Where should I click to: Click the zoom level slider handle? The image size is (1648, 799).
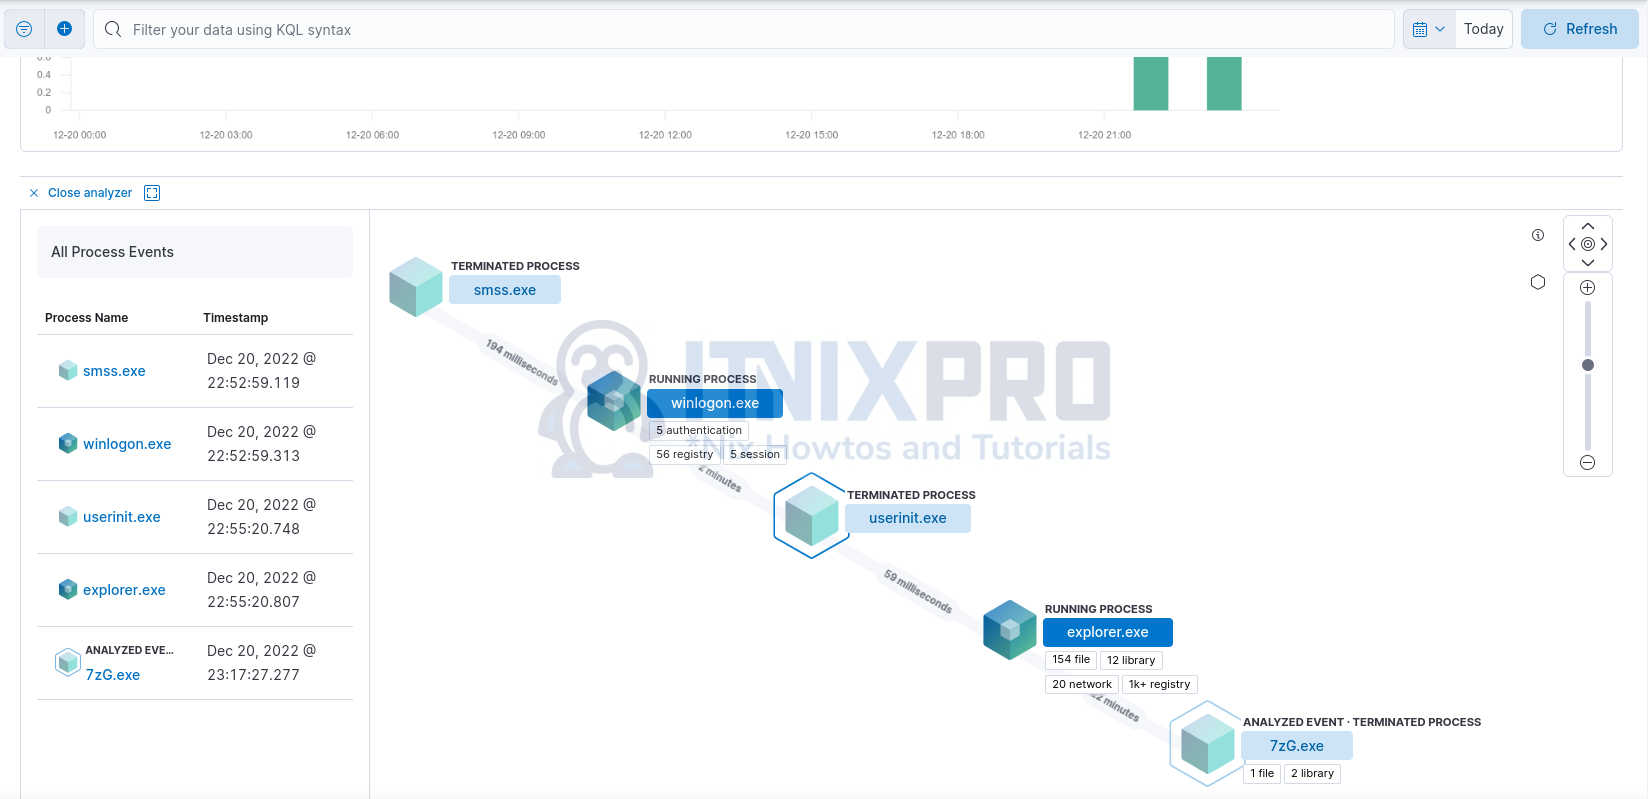[1587, 365]
